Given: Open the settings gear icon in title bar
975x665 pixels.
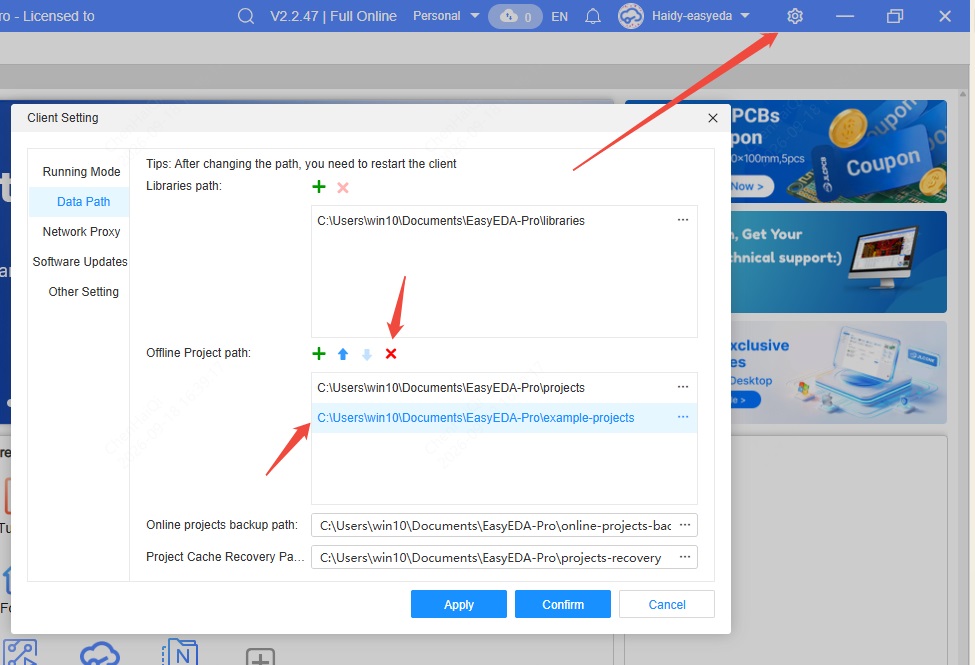Looking at the screenshot, I should click(795, 16).
